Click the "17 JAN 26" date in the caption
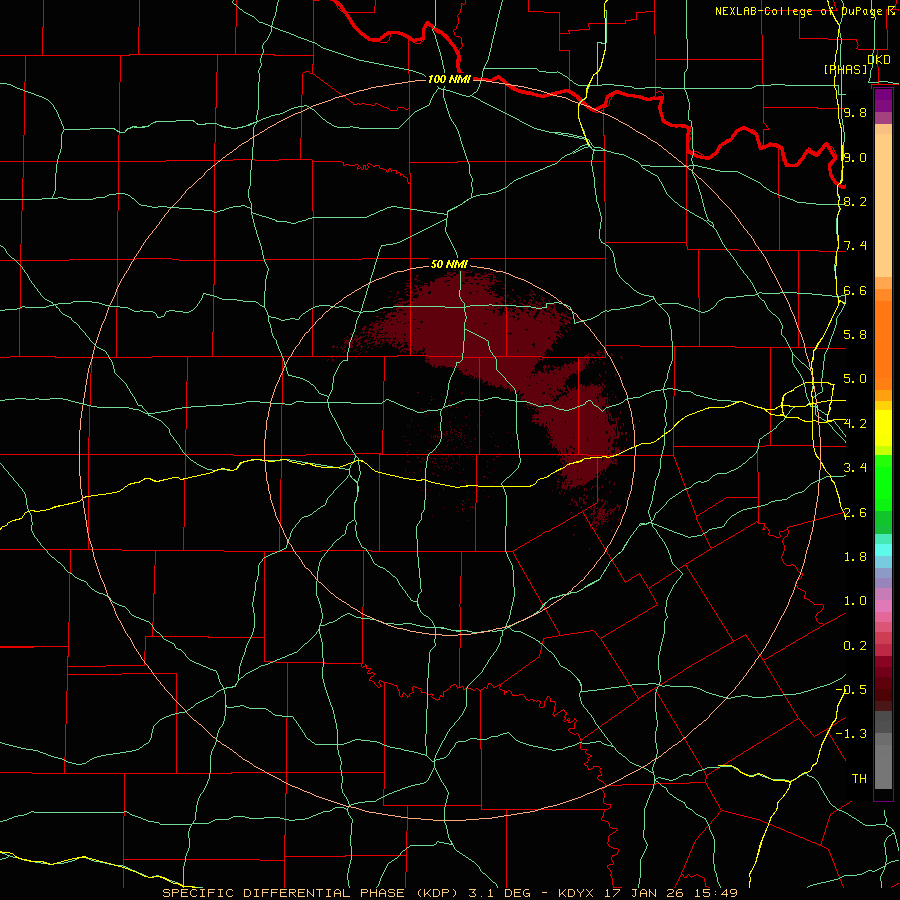Screen dimensions: 900x900 (x=642, y=893)
